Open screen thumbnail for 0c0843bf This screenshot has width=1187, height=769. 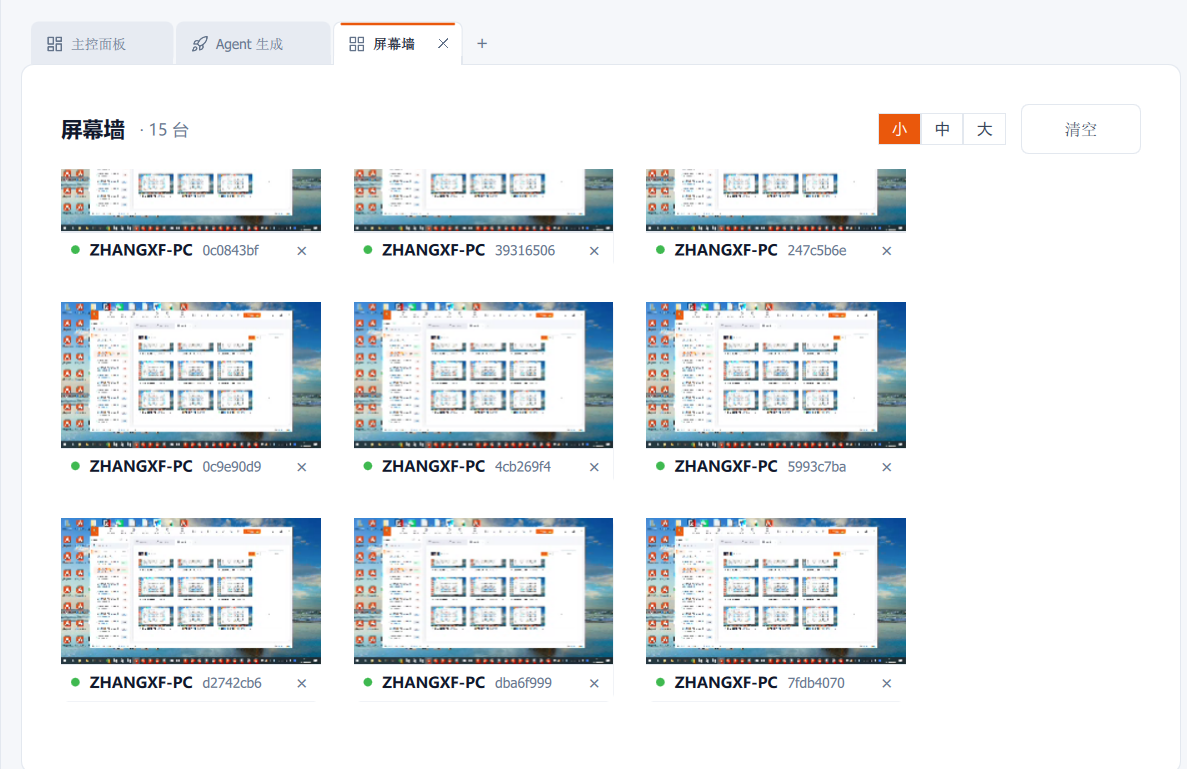pos(191,200)
